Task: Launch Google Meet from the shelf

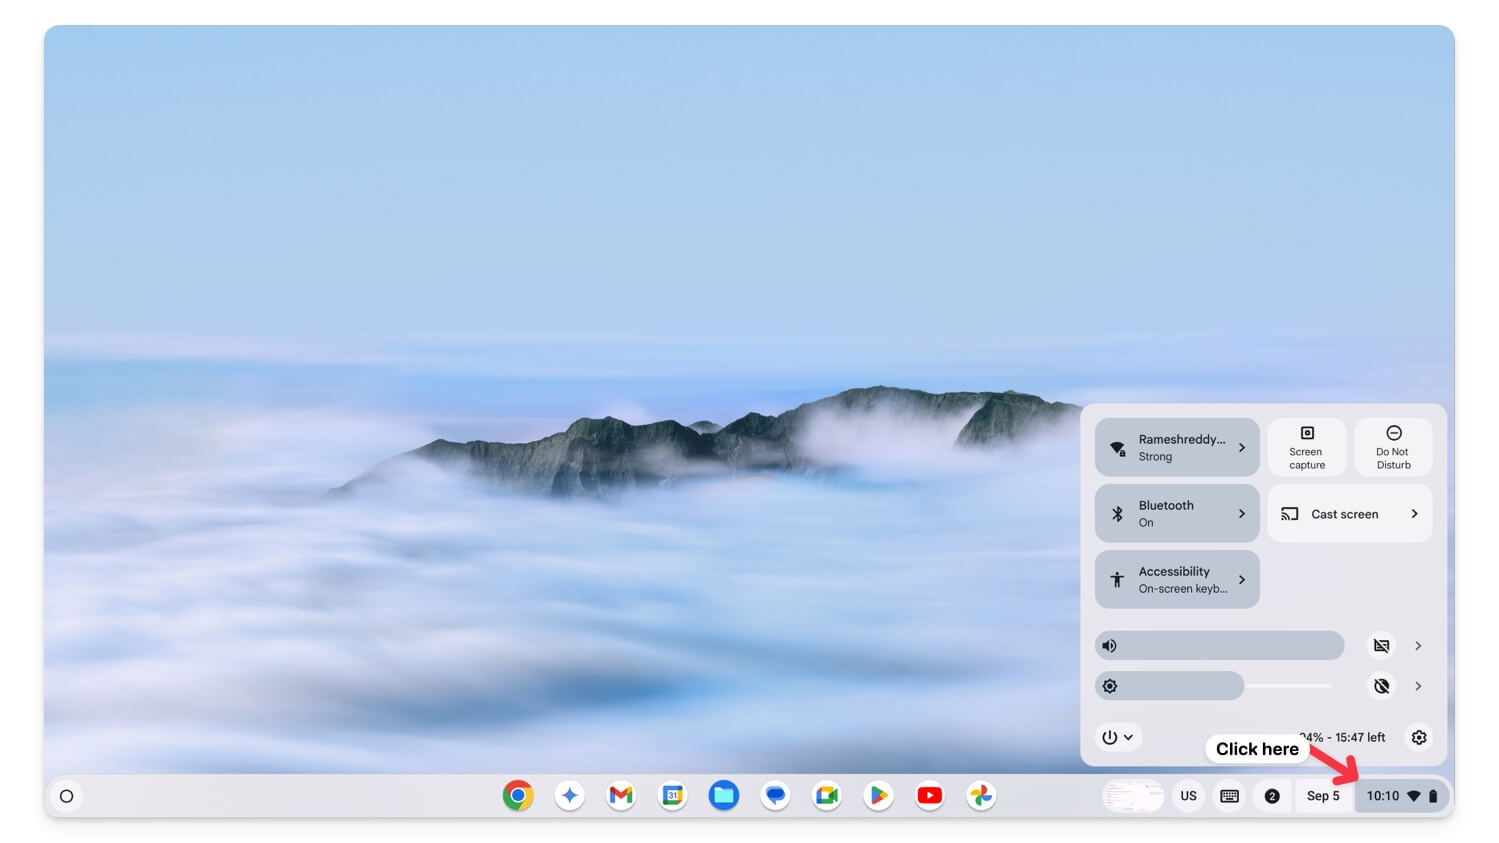Action: tap(827, 796)
